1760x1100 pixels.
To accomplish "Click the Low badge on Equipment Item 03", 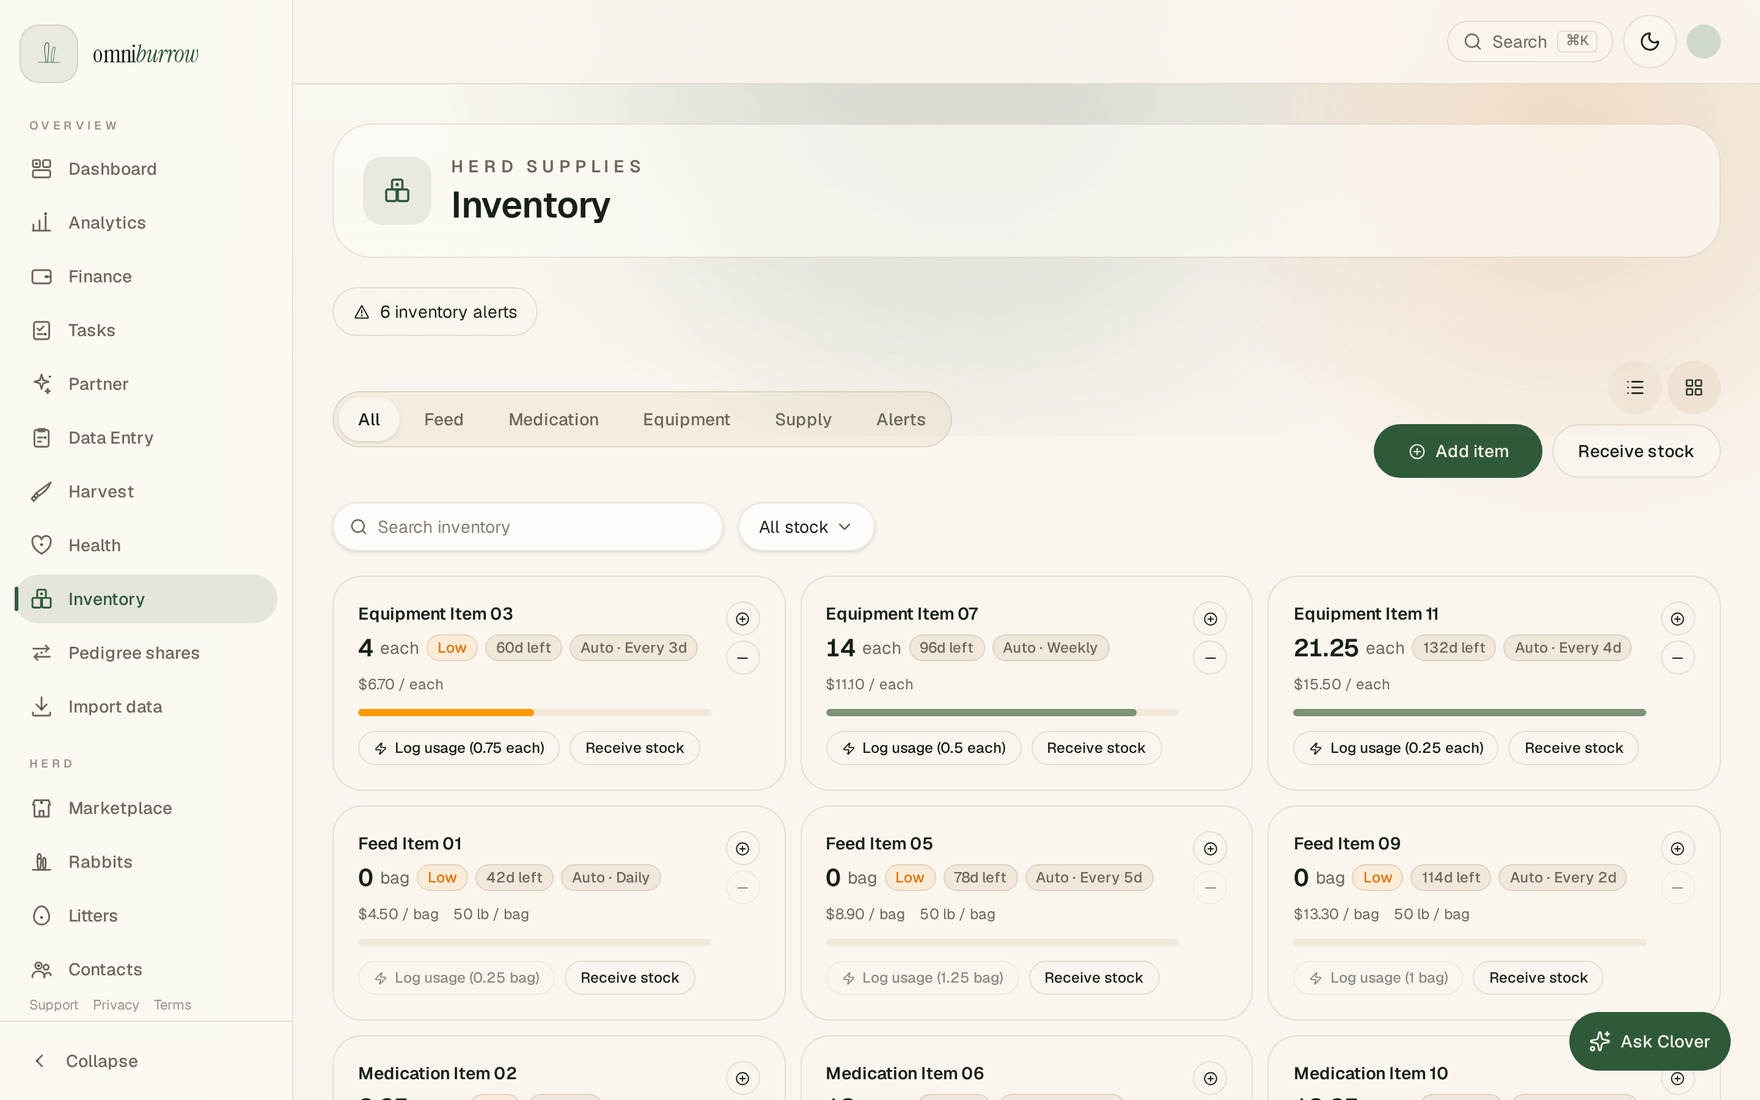I will (452, 648).
